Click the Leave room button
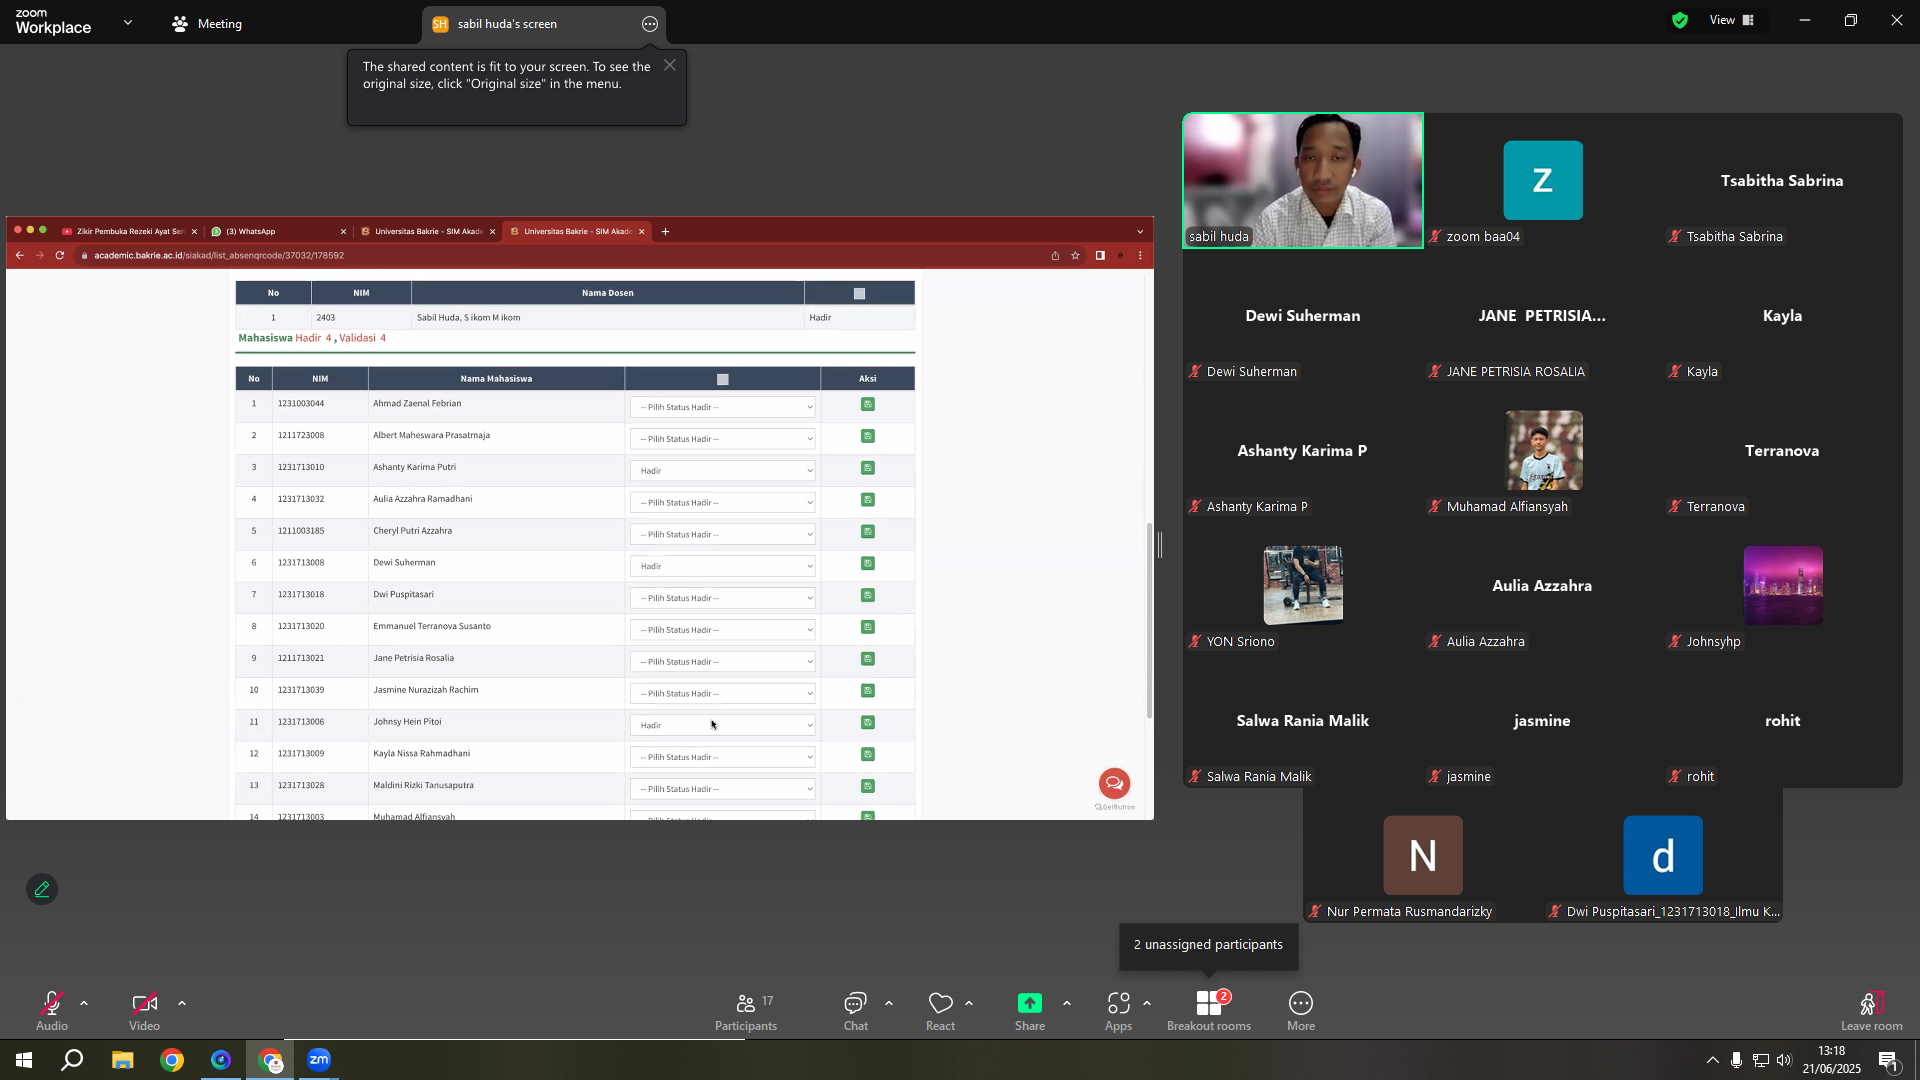Image resolution: width=1920 pixels, height=1080 pixels. pos(1871,1010)
